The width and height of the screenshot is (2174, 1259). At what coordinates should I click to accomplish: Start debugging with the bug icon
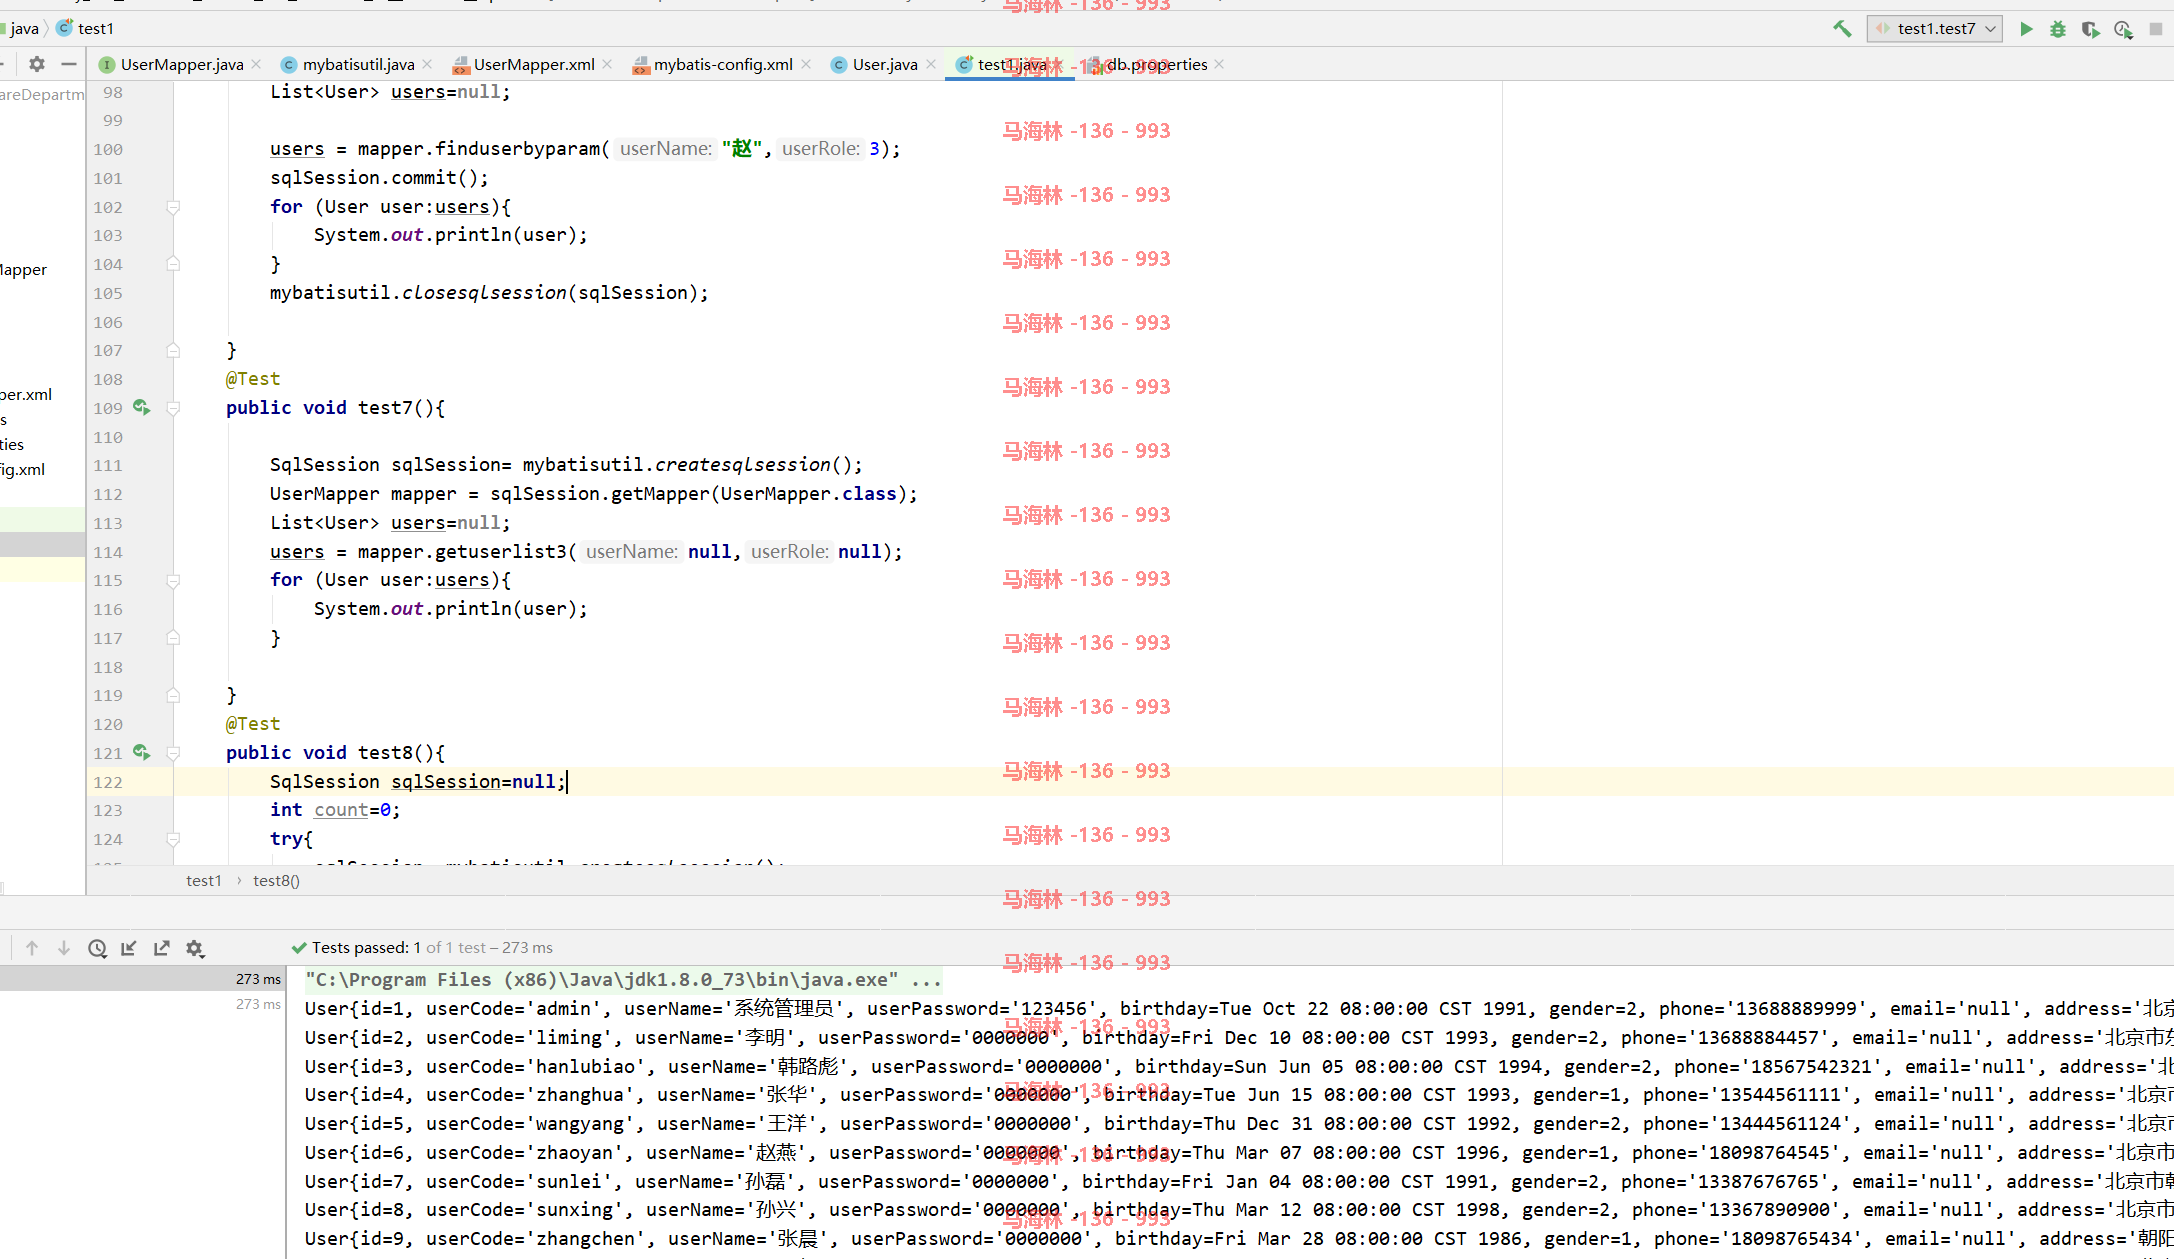(x=2058, y=29)
